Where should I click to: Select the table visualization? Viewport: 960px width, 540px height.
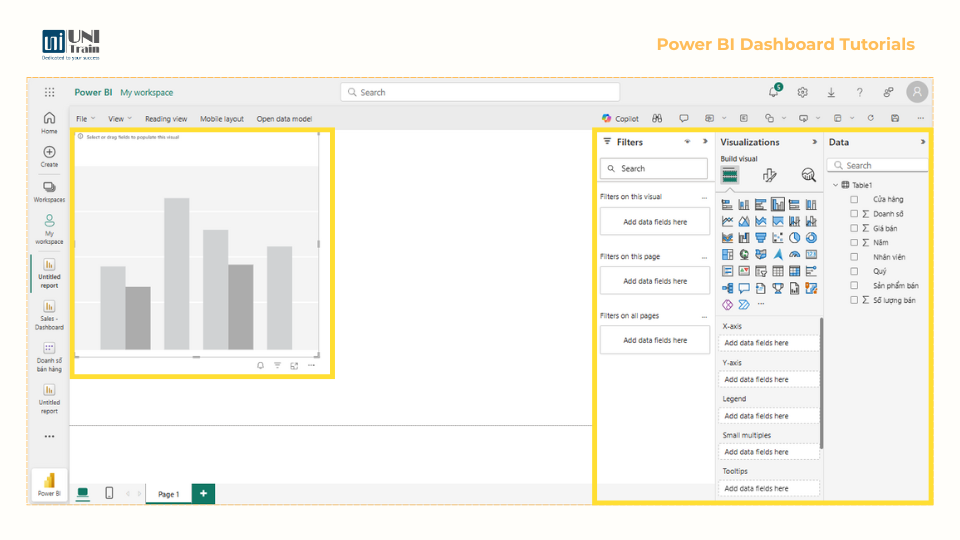[x=778, y=271]
